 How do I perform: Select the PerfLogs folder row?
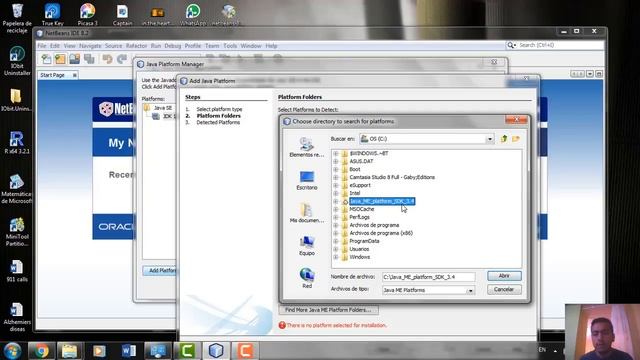coord(359,217)
